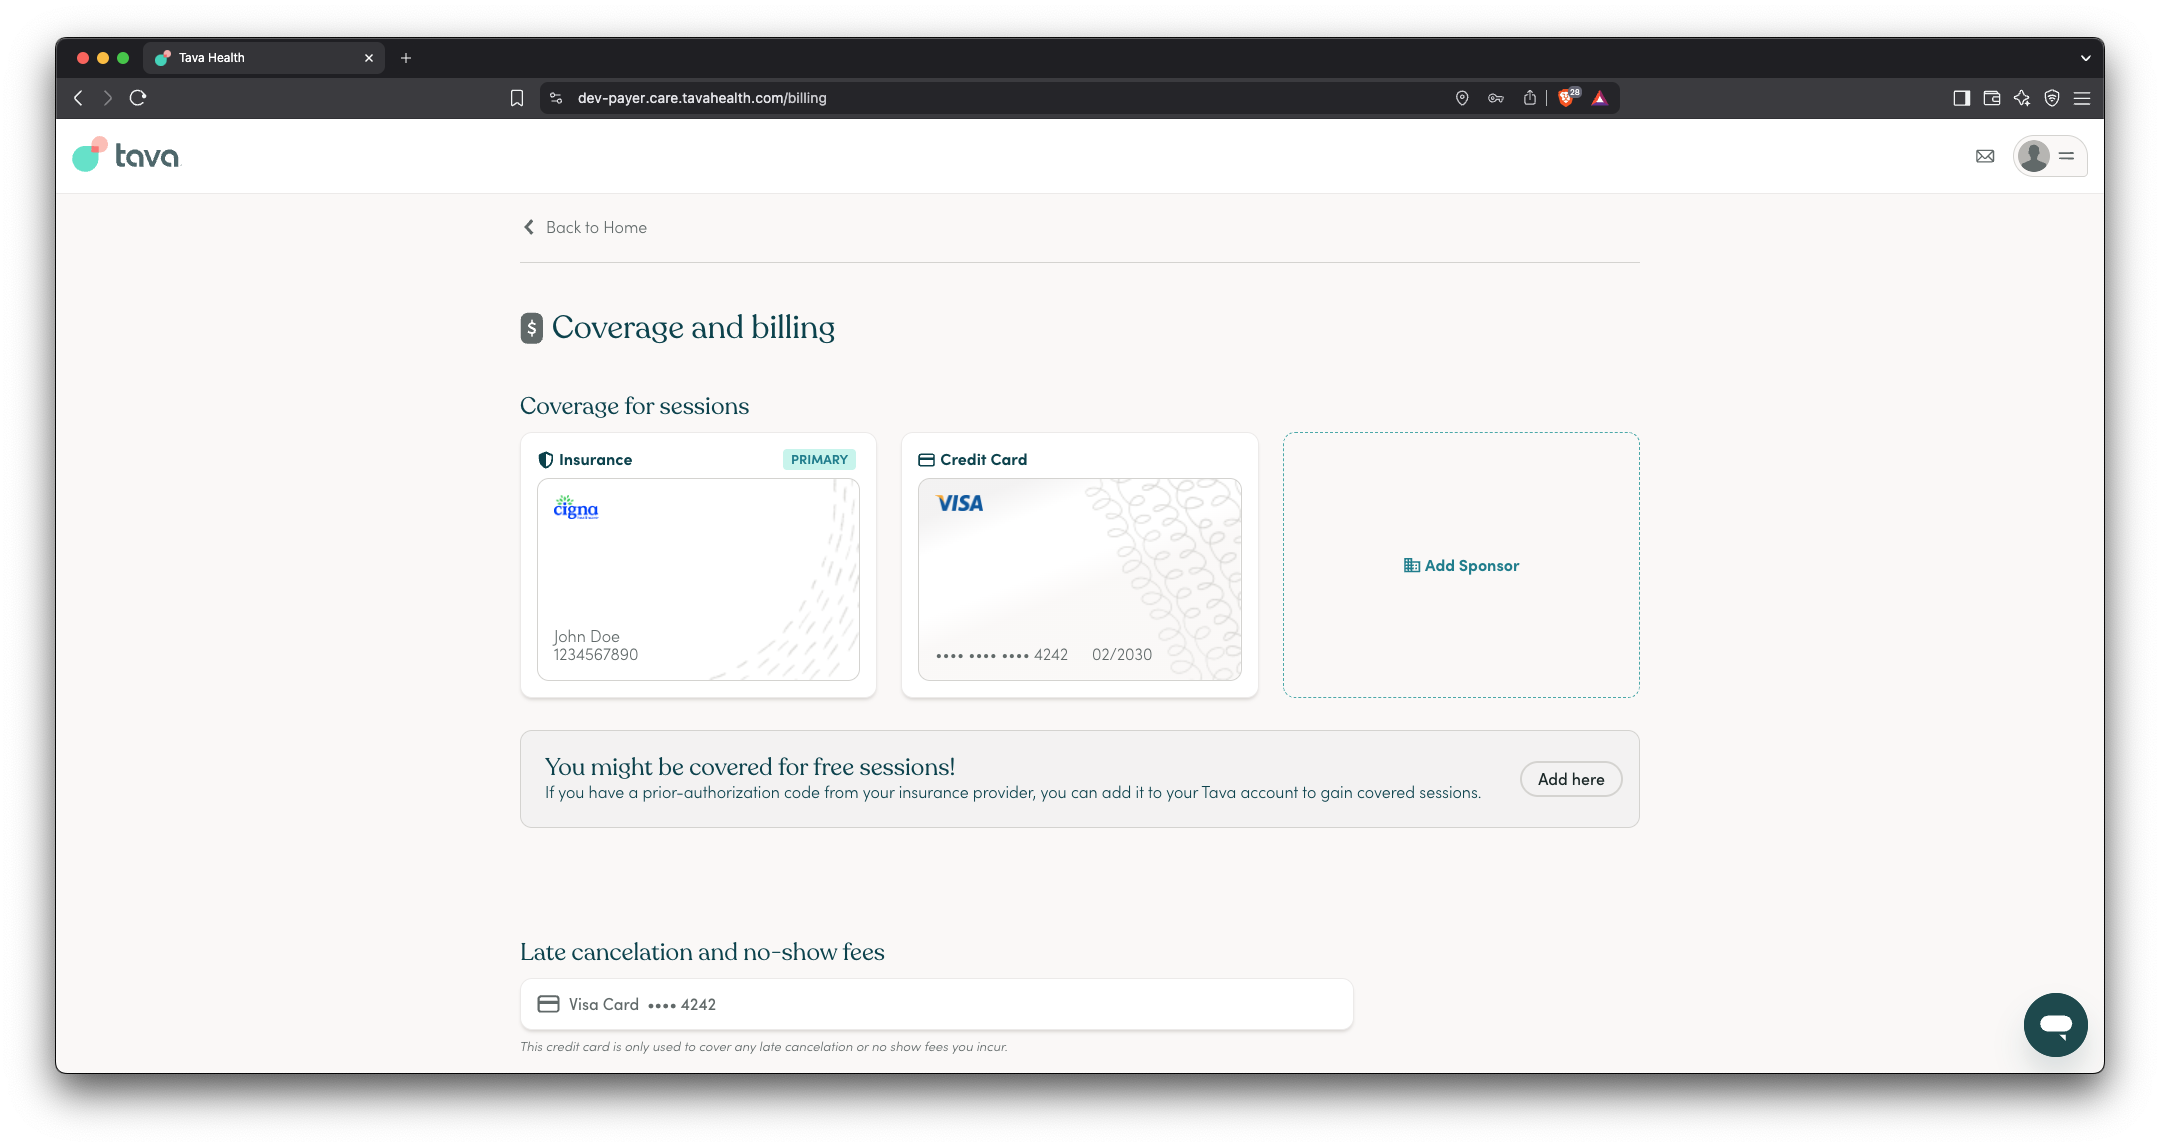Click the 02/2030 expiry date
This screenshot has height=1147, width=2160.
click(x=1122, y=655)
